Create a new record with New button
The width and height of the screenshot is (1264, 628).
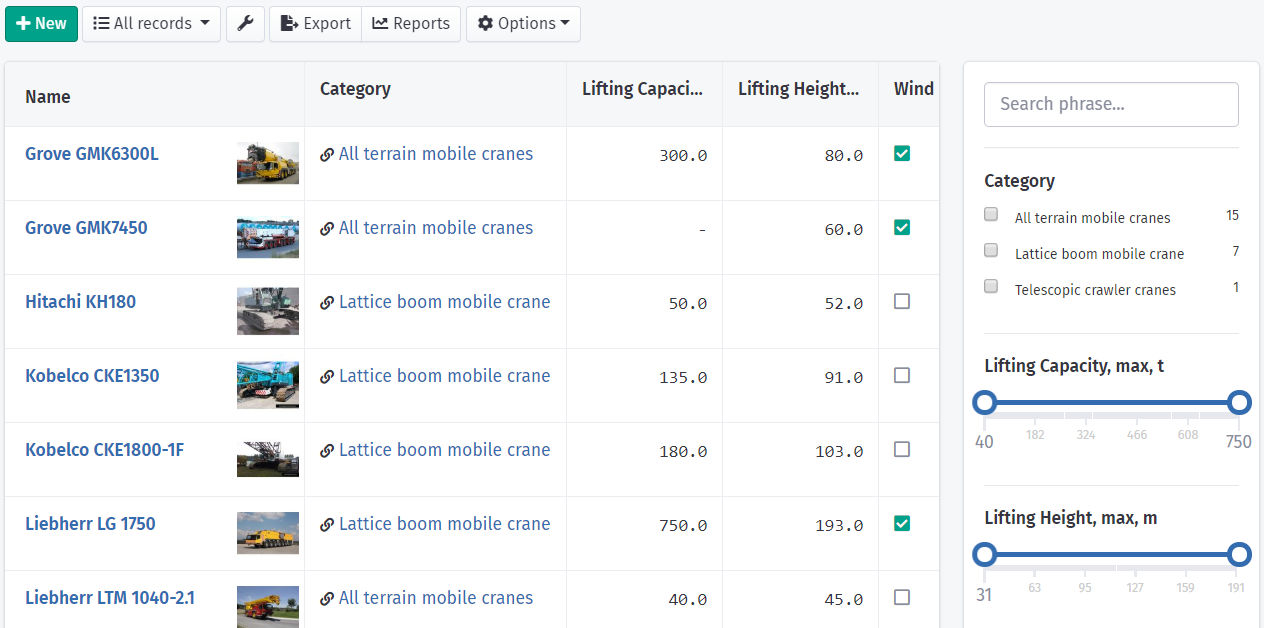coord(41,24)
